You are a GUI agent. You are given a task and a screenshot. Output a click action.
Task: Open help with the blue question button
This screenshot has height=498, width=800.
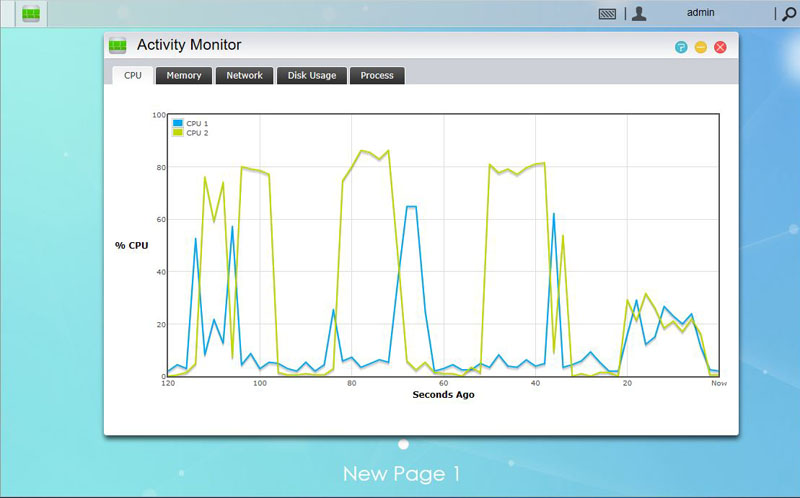tap(681, 47)
